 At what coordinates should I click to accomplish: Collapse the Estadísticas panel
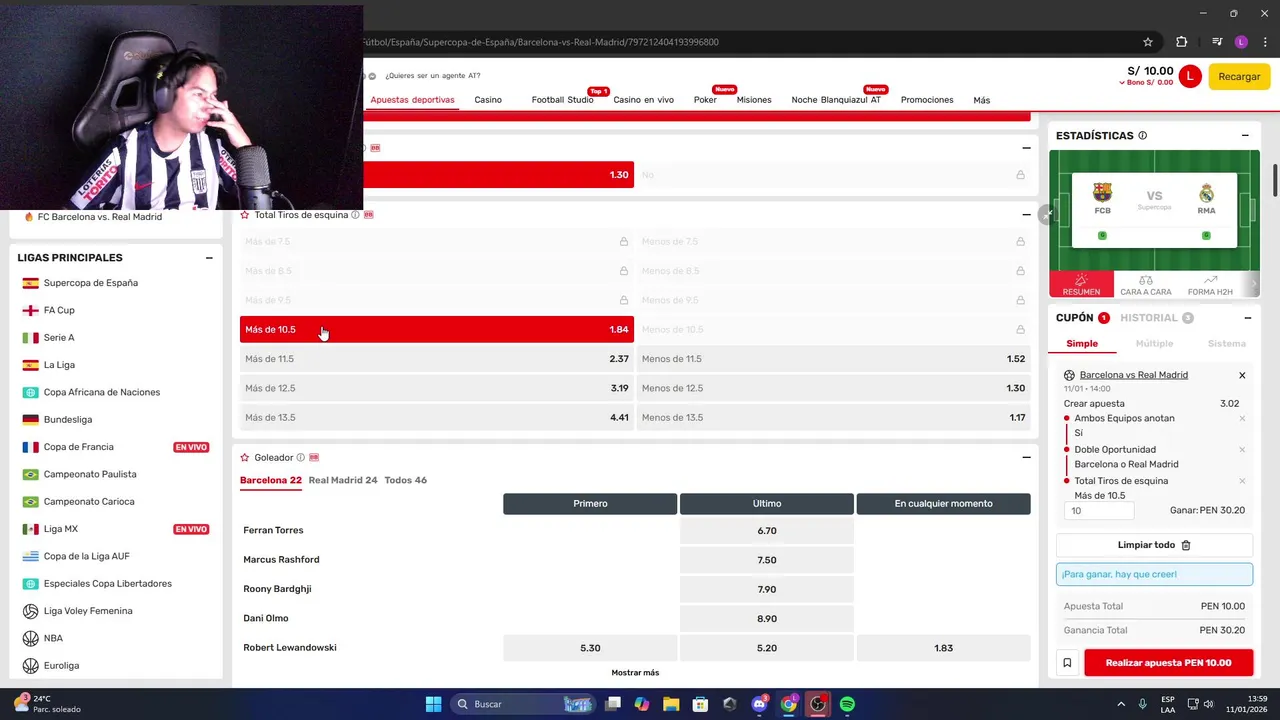coord(1245,135)
